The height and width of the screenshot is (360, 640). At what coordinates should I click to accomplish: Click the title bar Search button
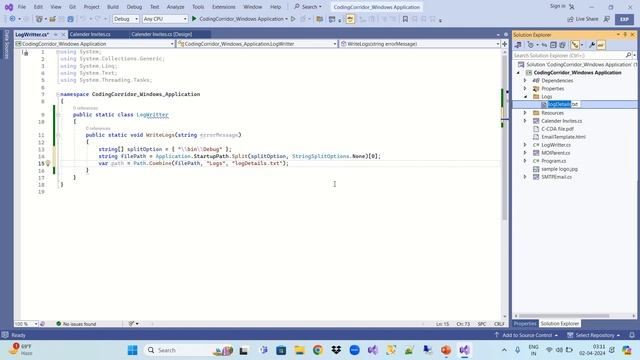[308, 7]
